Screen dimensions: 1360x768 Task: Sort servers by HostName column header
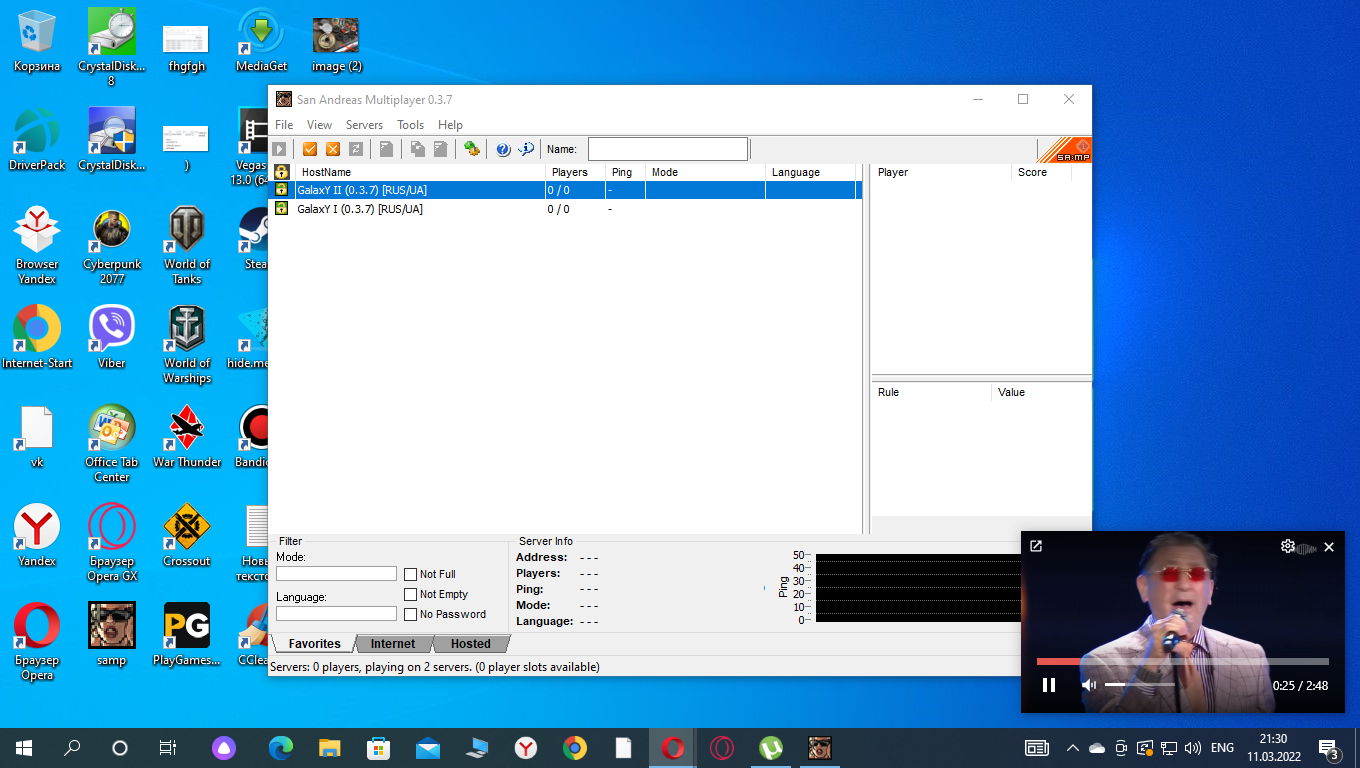420,172
